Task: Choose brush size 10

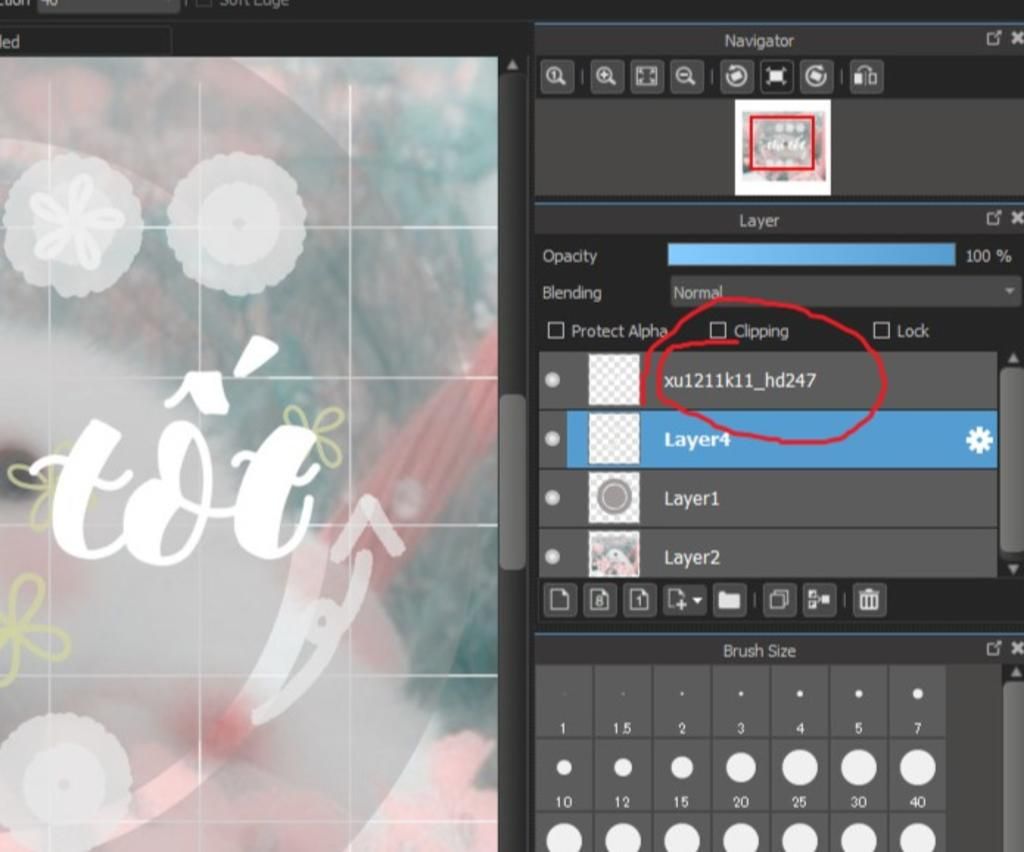Action: coord(564,776)
